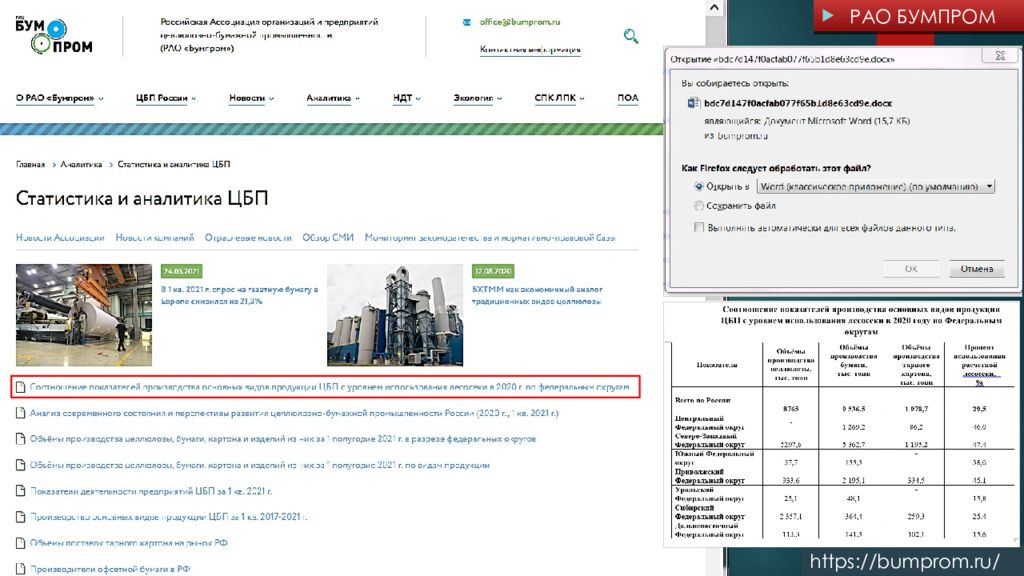Open 'Объёмы производства... по видам продукции' link
The image size is (1024, 576).
(x=259, y=465)
